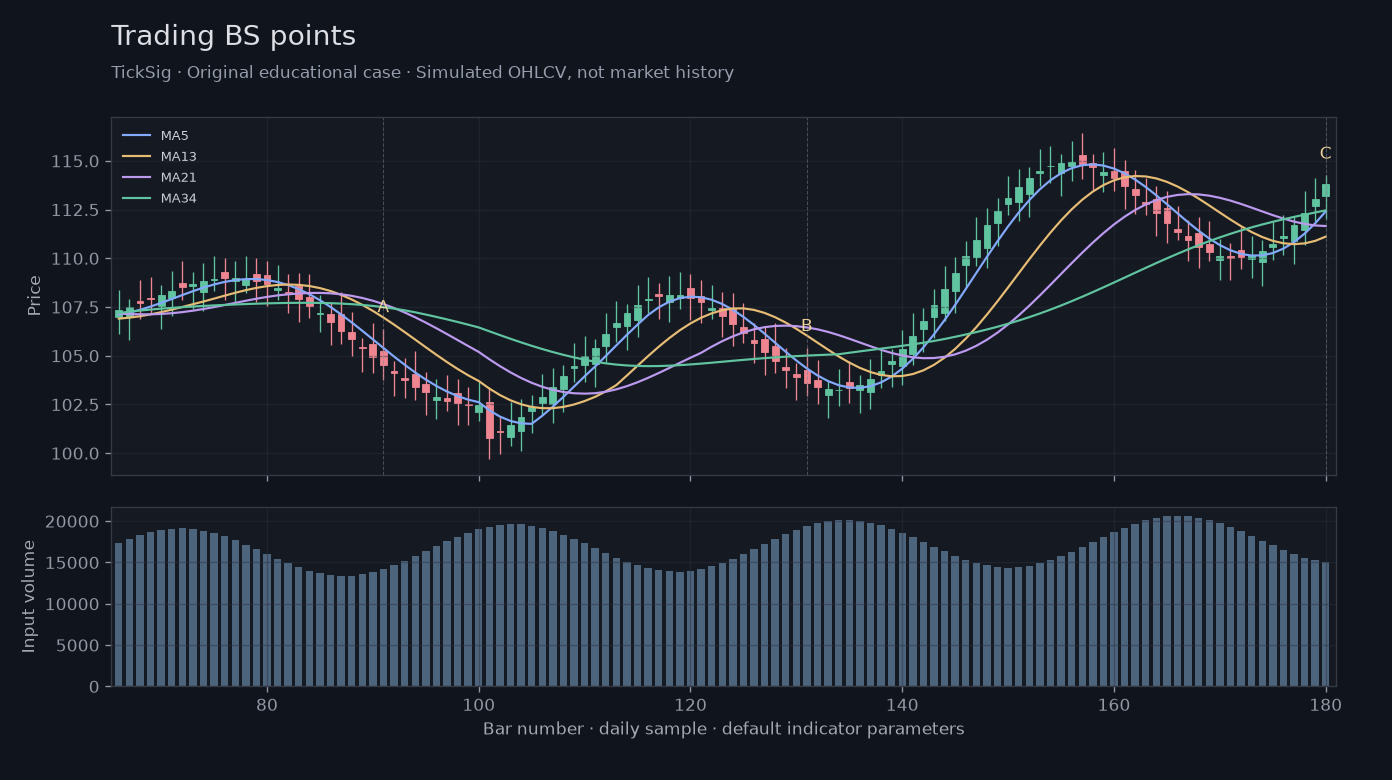1392x780 pixels.
Task: Click the Bar number x-axis caption
Action: tap(723, 729)
